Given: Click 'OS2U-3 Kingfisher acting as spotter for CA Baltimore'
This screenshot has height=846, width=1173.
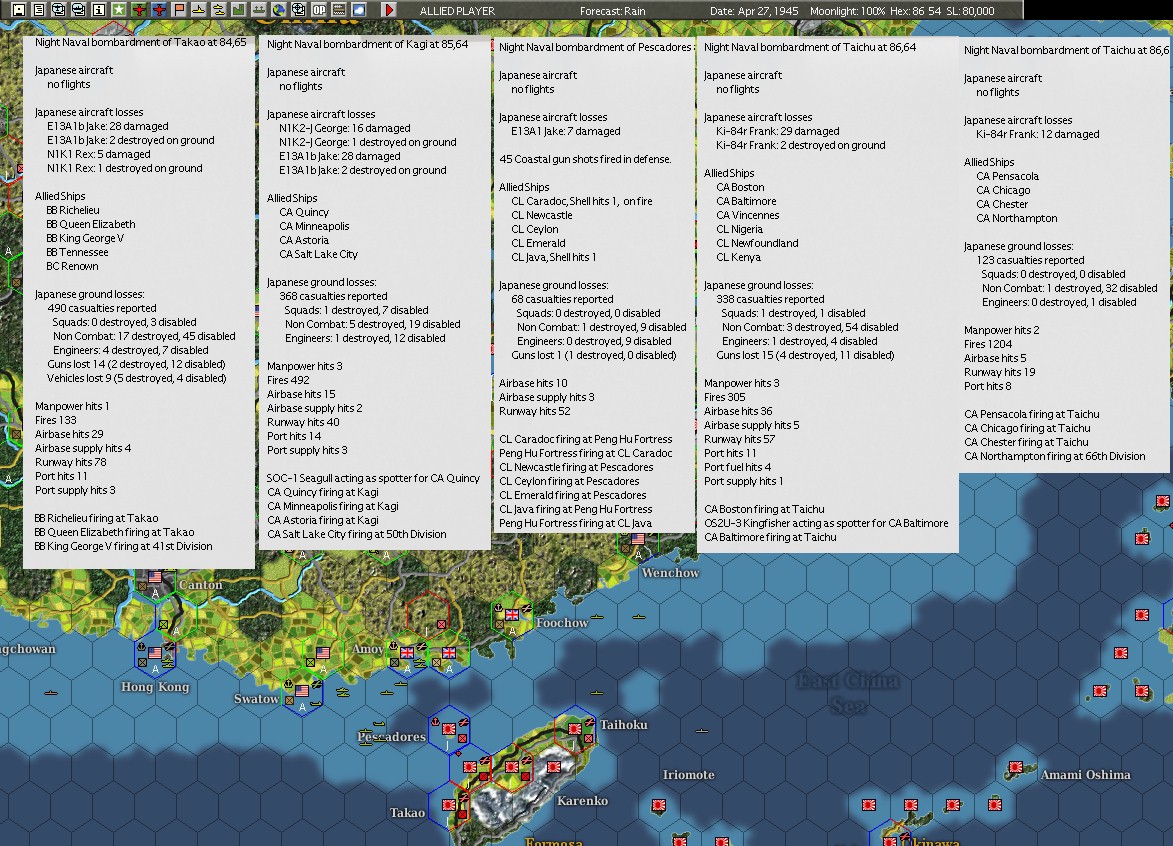Looking at the screenshot, I should [x=826, y=524].
